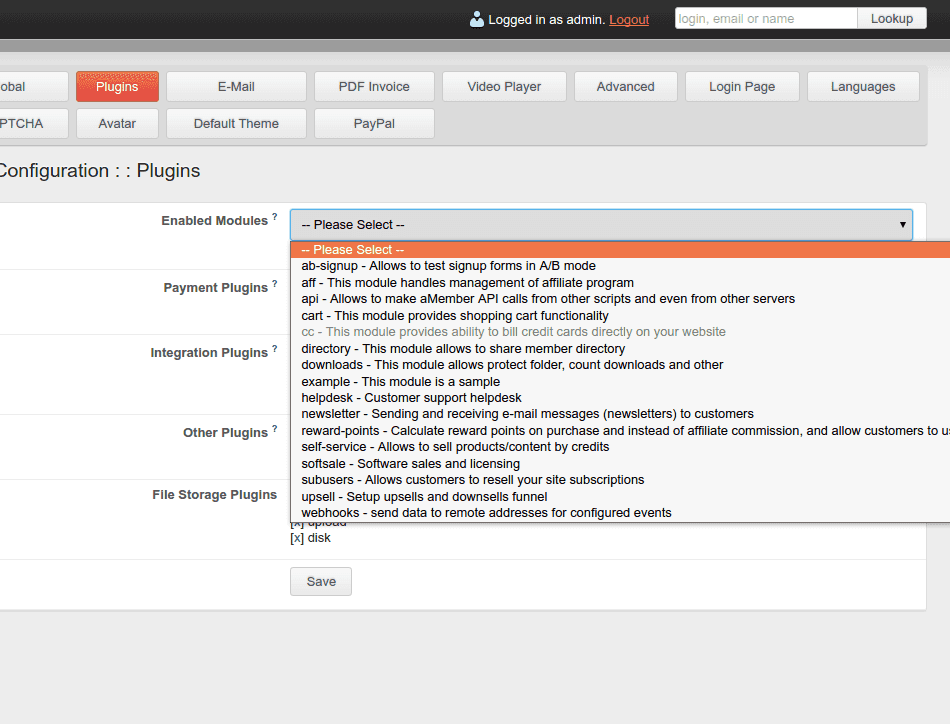Click the Lookup button
The image size is (950, 724).
(x=892, y=19)
